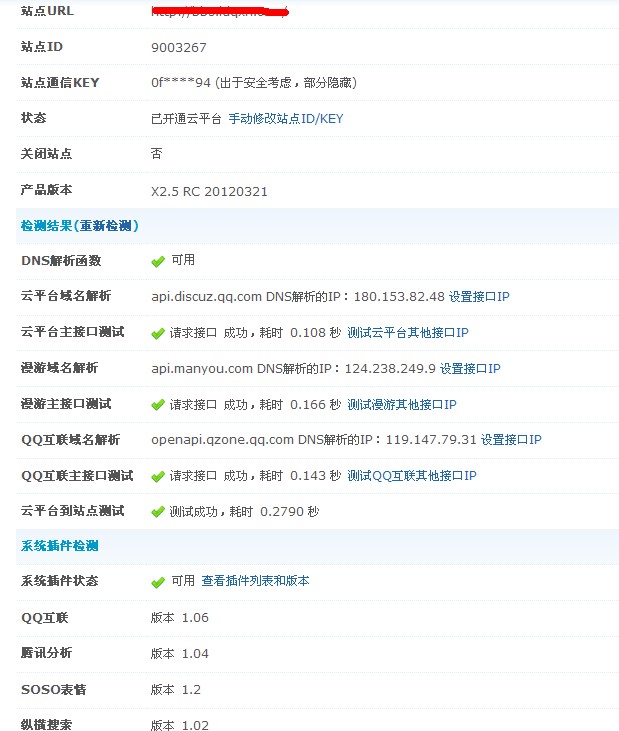The width and height of the screenshot is (619, 731).
Task: Click the 云平台域名解析 row label
Action: click(x=66, y=296)
